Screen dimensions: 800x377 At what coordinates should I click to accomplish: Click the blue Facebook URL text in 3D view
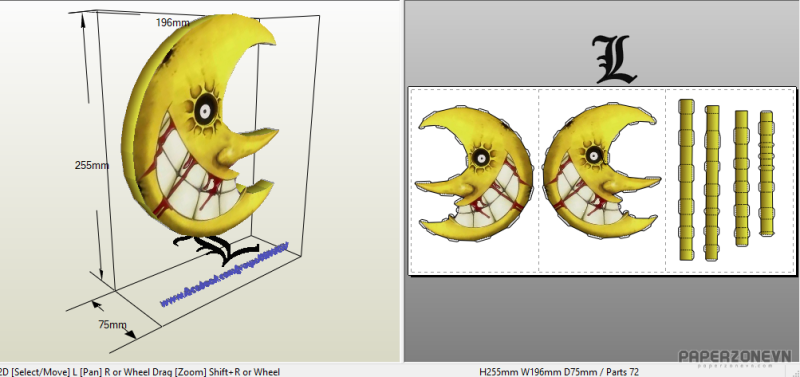point(225,274)
